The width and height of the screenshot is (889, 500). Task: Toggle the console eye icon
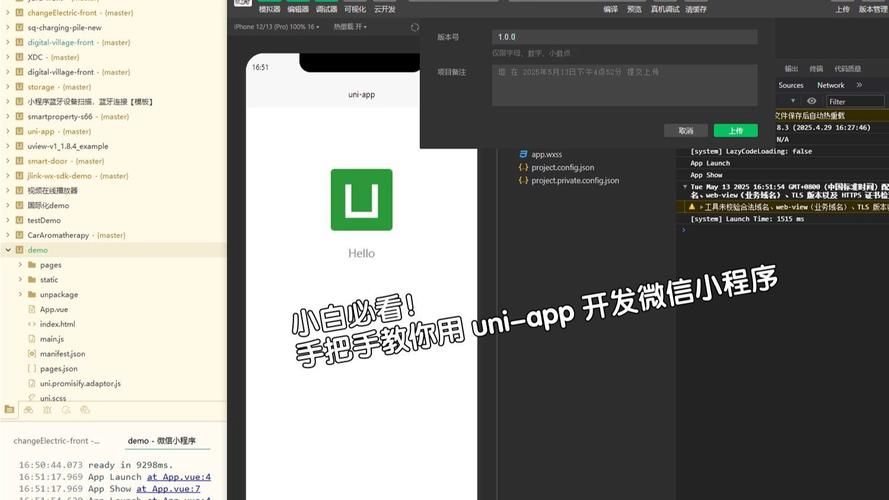point(812,101)
